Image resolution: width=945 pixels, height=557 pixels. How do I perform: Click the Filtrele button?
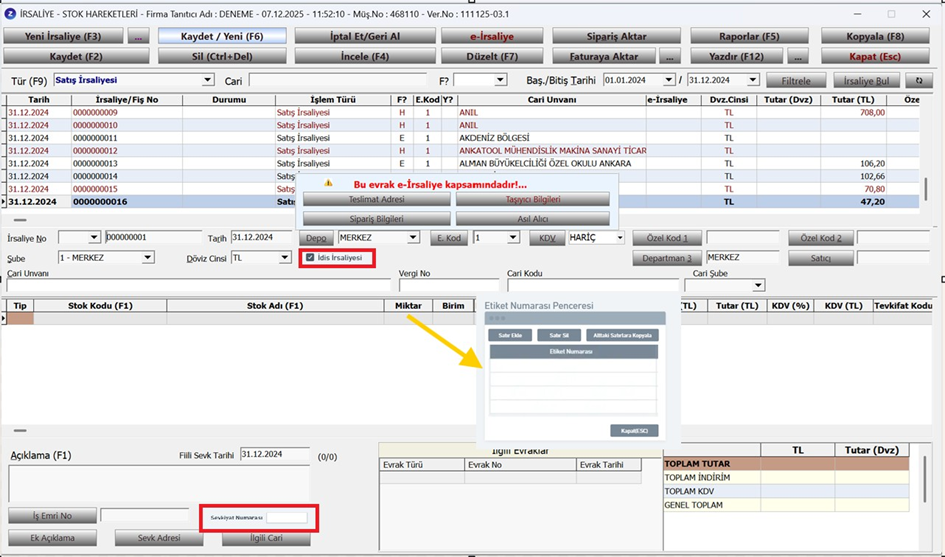point(796,81)
